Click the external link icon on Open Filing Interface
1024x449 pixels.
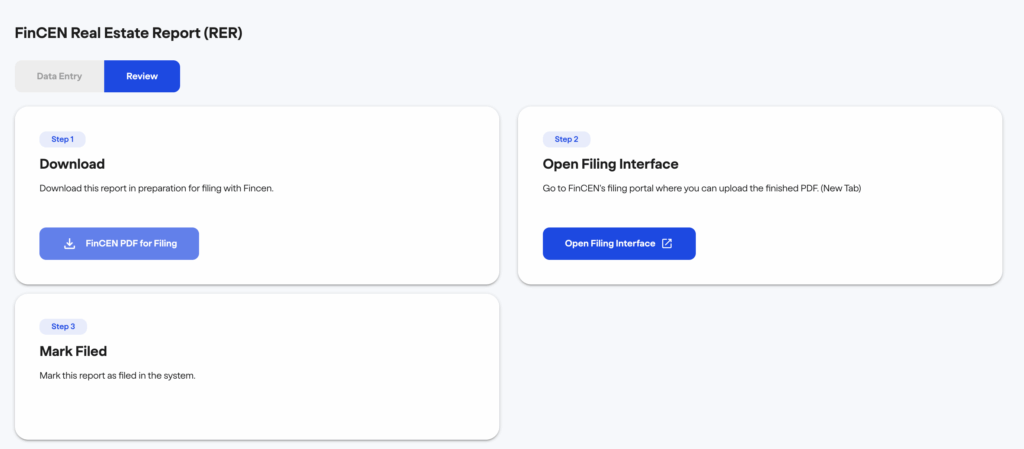pos(667,243)
